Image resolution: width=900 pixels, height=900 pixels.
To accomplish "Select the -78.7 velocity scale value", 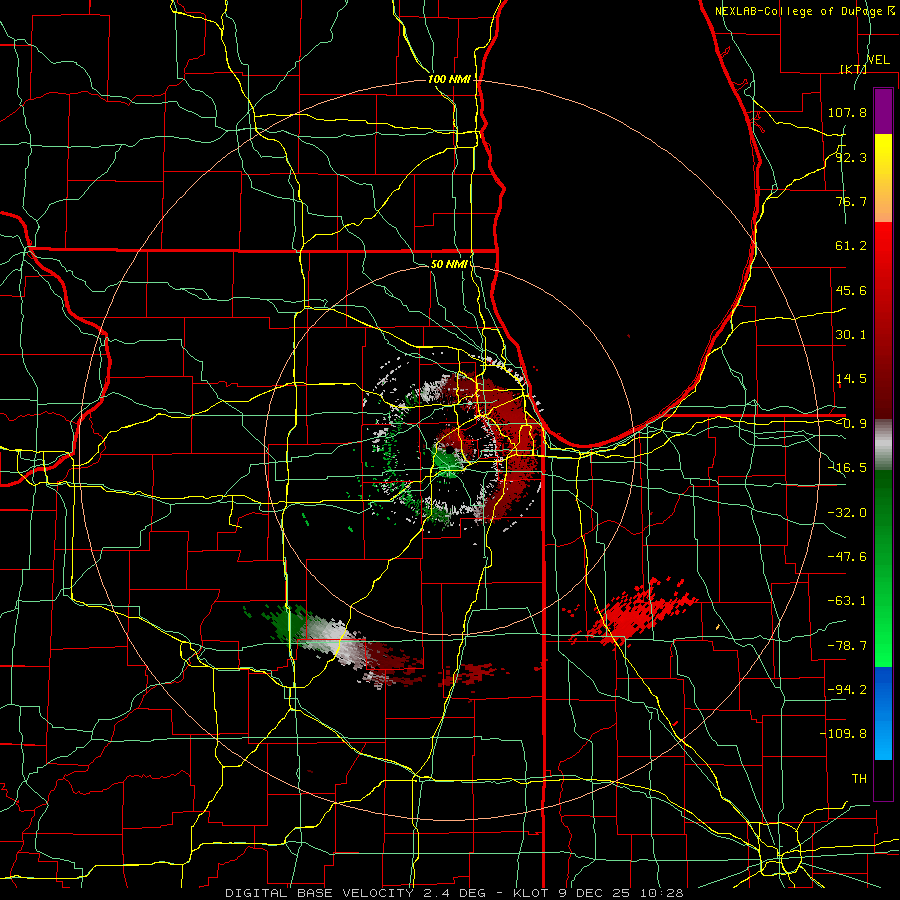I will 847,646.
